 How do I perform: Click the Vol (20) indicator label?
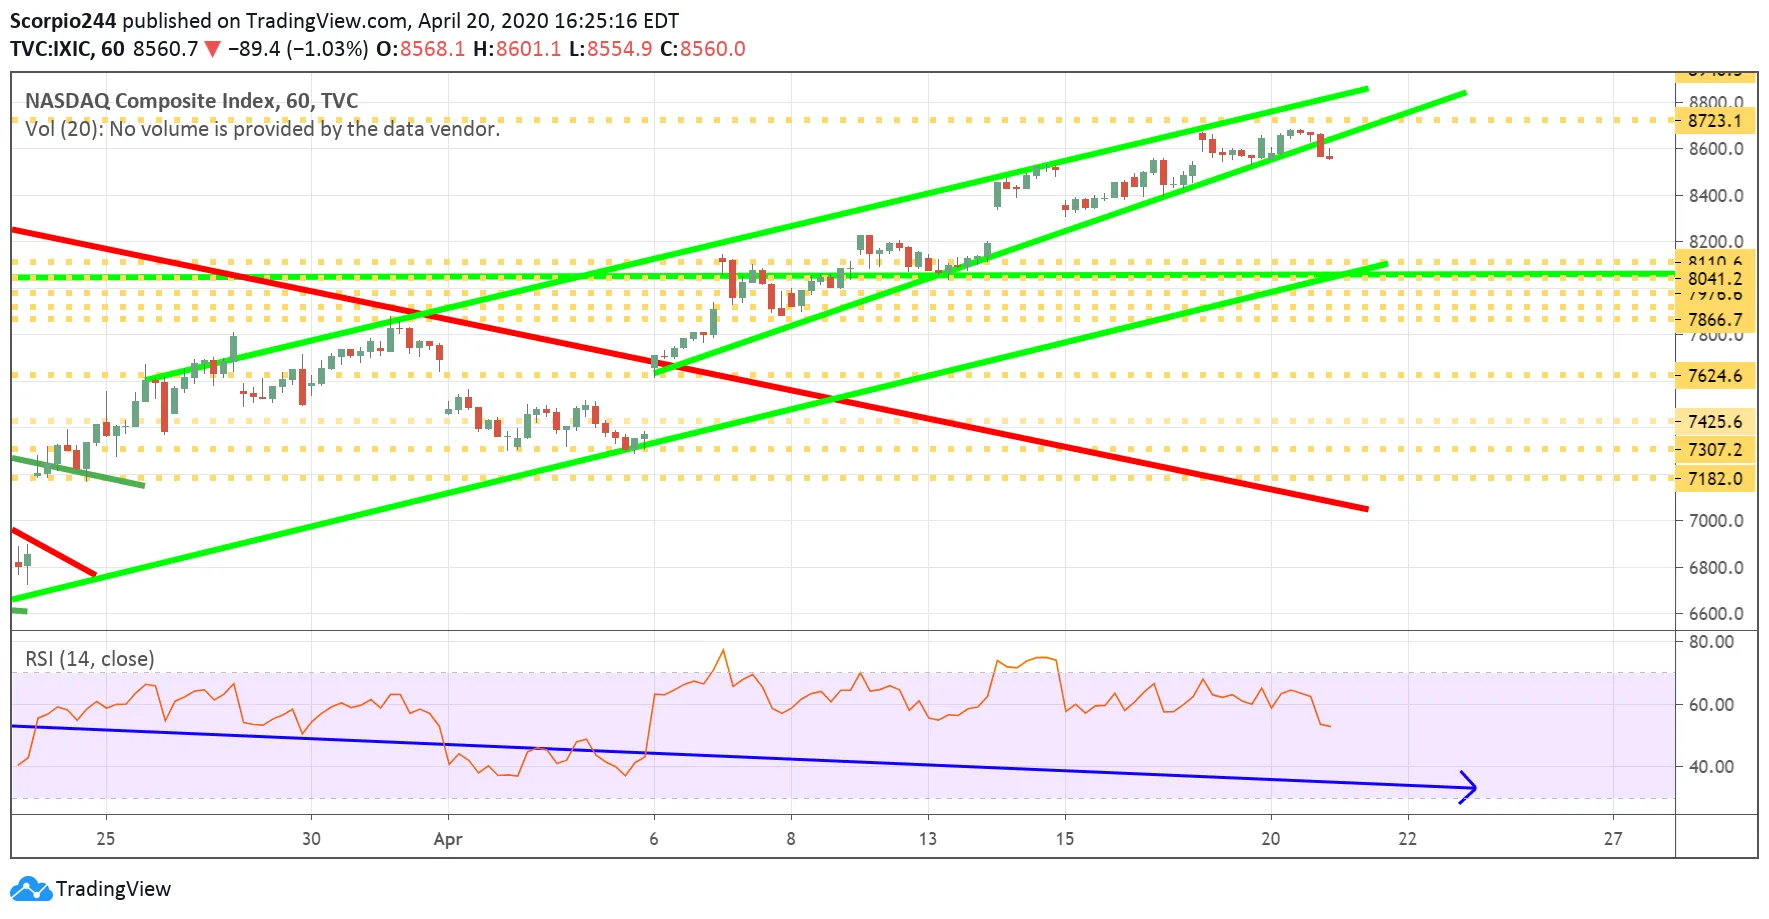[262, 129]
